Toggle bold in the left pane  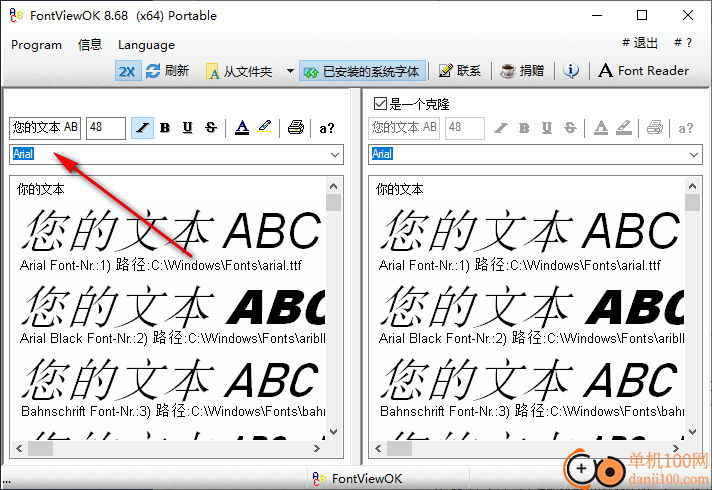tap(165, 128)
